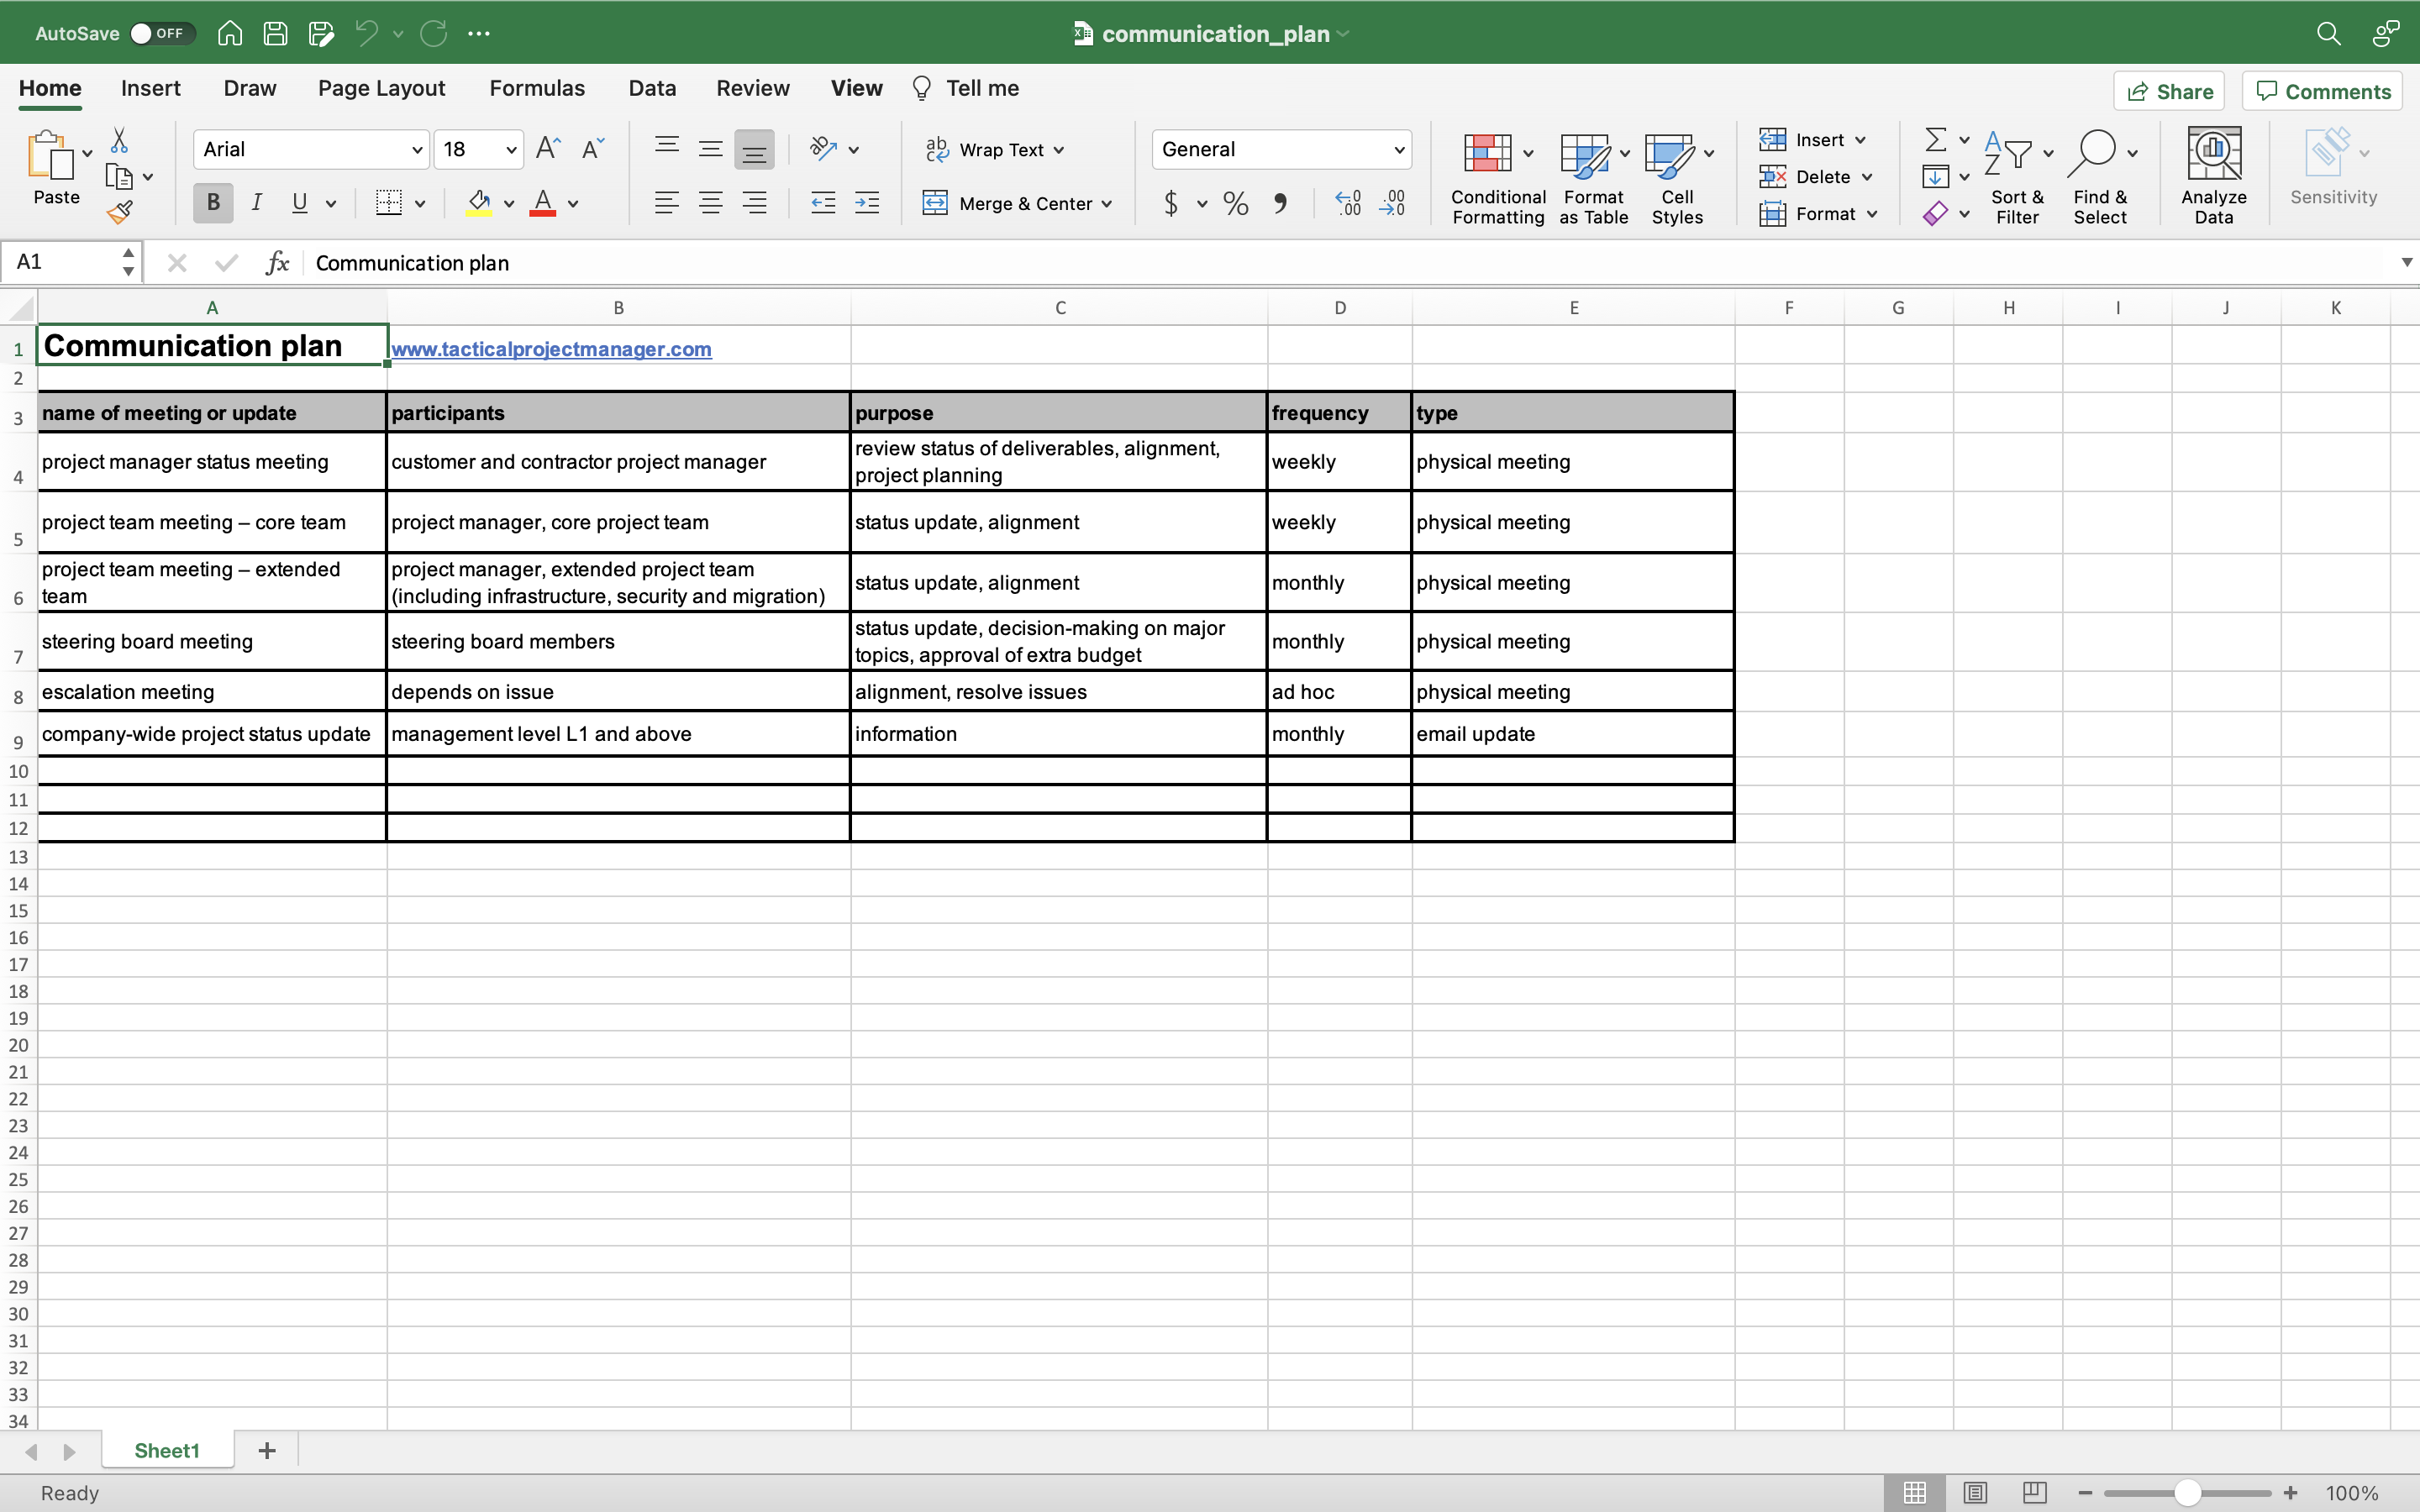Click Tell me search
The image size is (2420, 1512).
pyautogui.click(x=965, y=88)
